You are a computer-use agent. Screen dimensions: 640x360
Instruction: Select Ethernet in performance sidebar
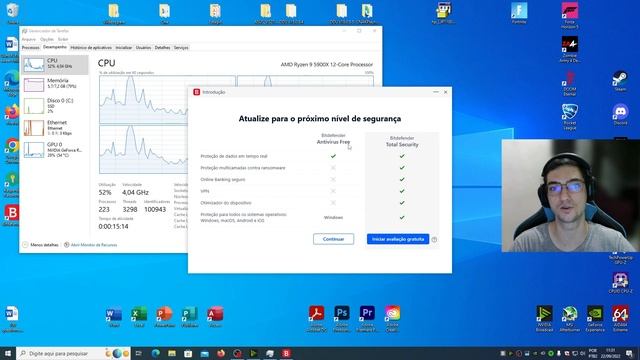55,128
